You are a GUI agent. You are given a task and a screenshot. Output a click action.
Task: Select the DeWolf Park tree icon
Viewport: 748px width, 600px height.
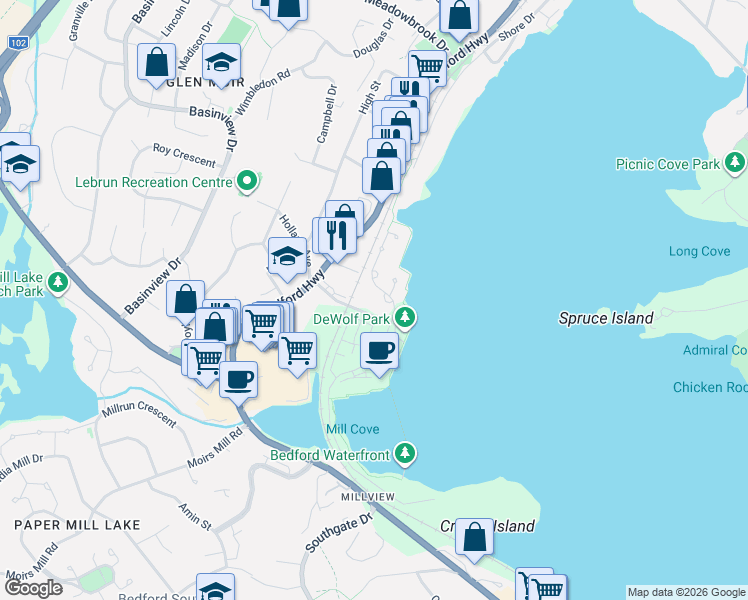point(405,319)
